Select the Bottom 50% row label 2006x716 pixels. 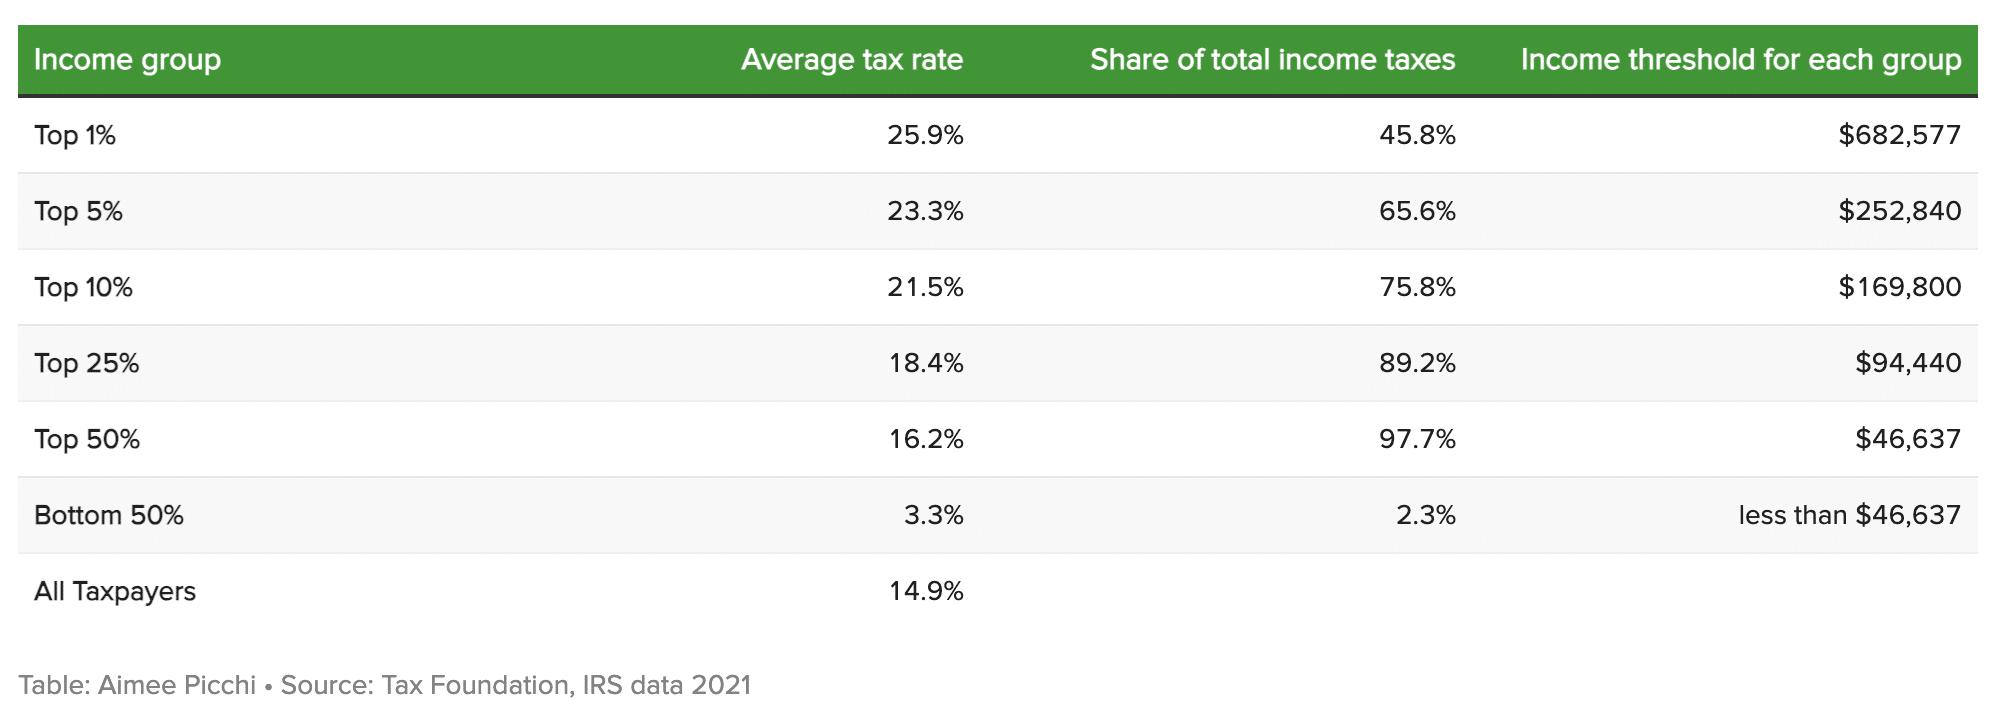[109, 515]
